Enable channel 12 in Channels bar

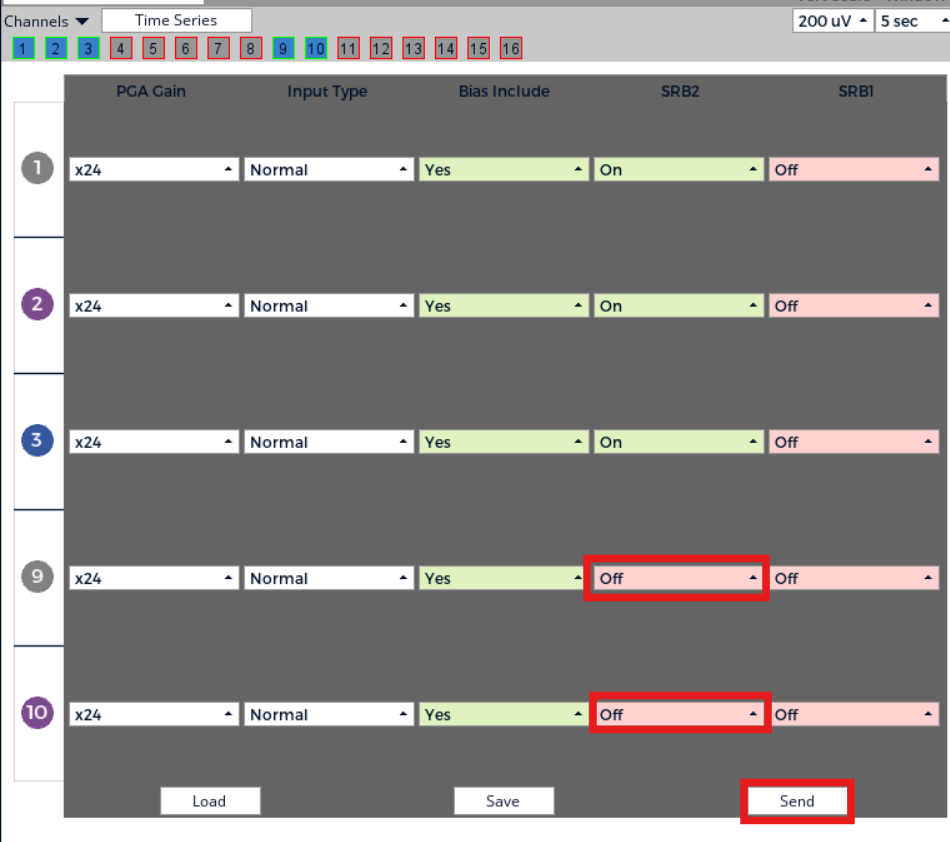tap(381, 48)
